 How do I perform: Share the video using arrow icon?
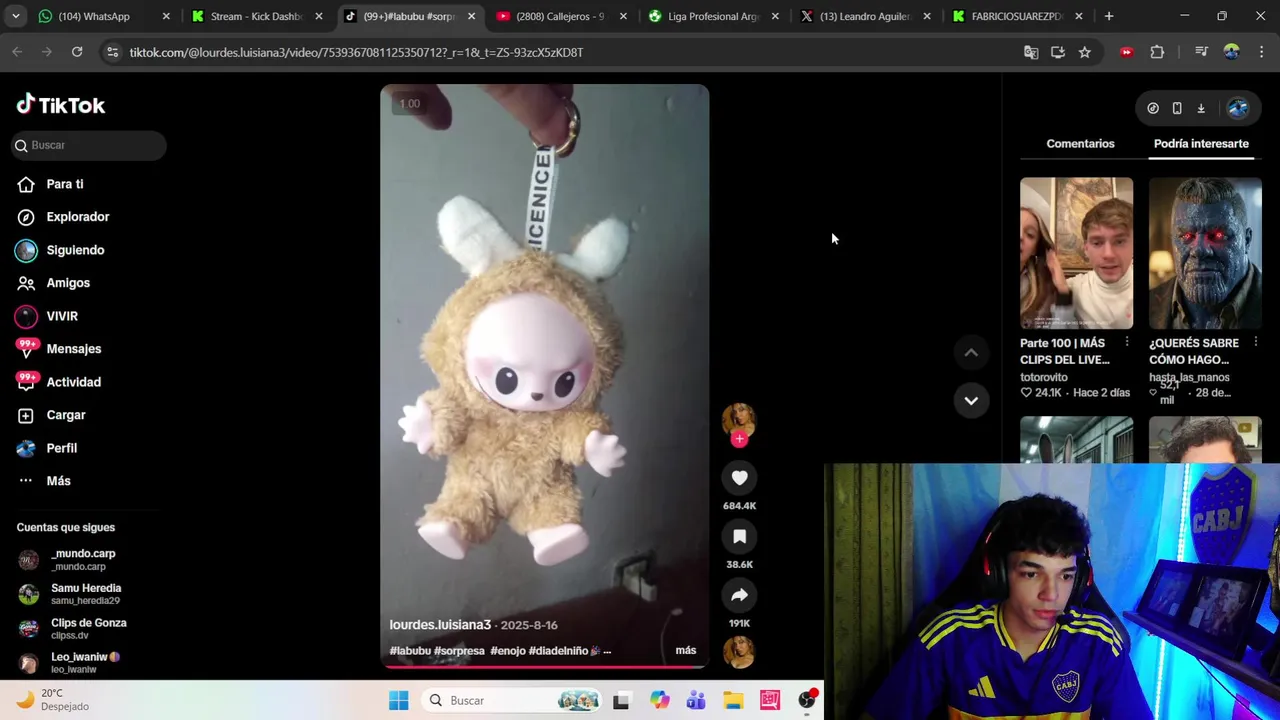pyautogui.click(x=739, y=595)
